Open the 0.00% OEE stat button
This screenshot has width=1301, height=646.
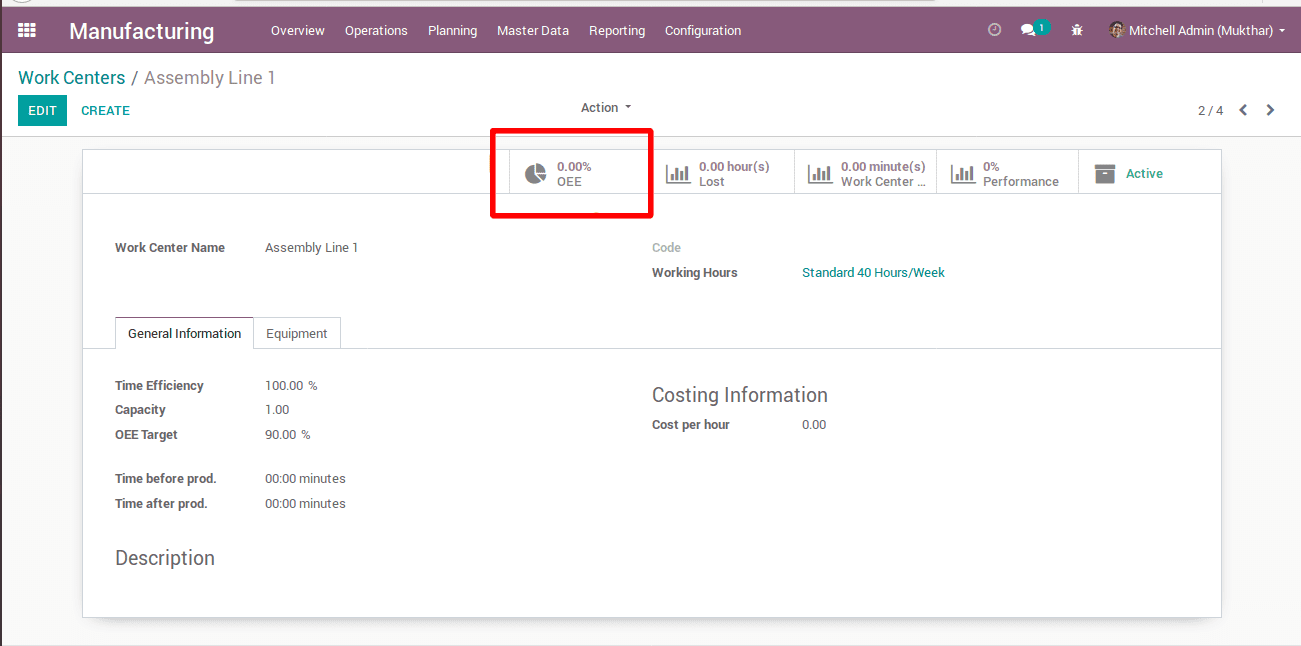[x=581, y=173]
